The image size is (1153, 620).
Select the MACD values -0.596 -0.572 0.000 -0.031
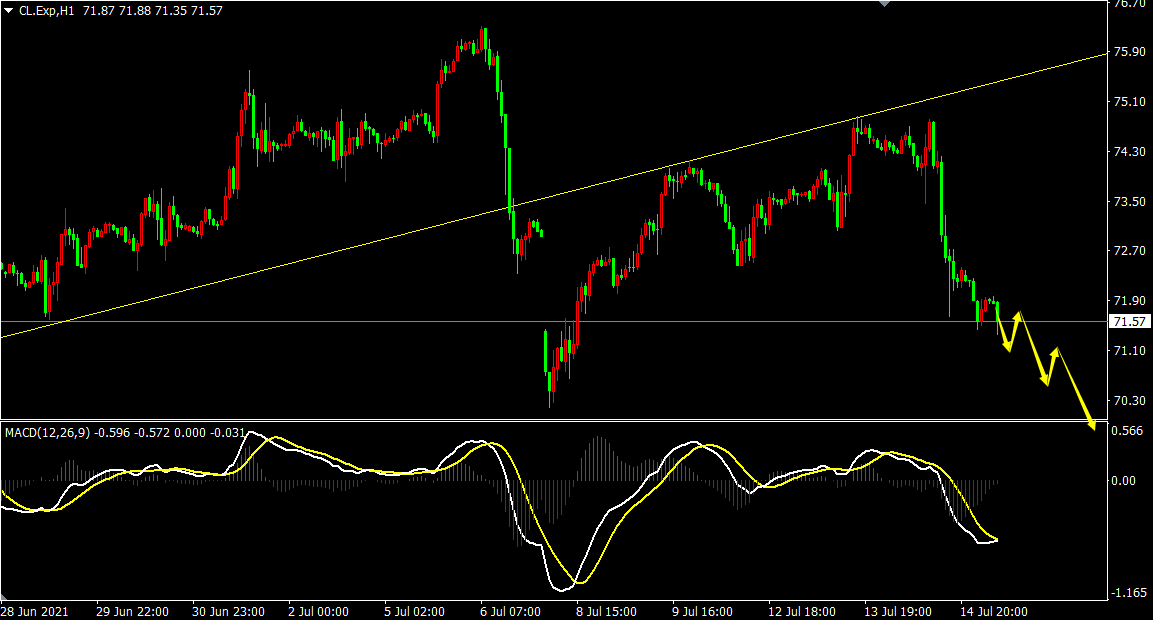tap(168, 433)
